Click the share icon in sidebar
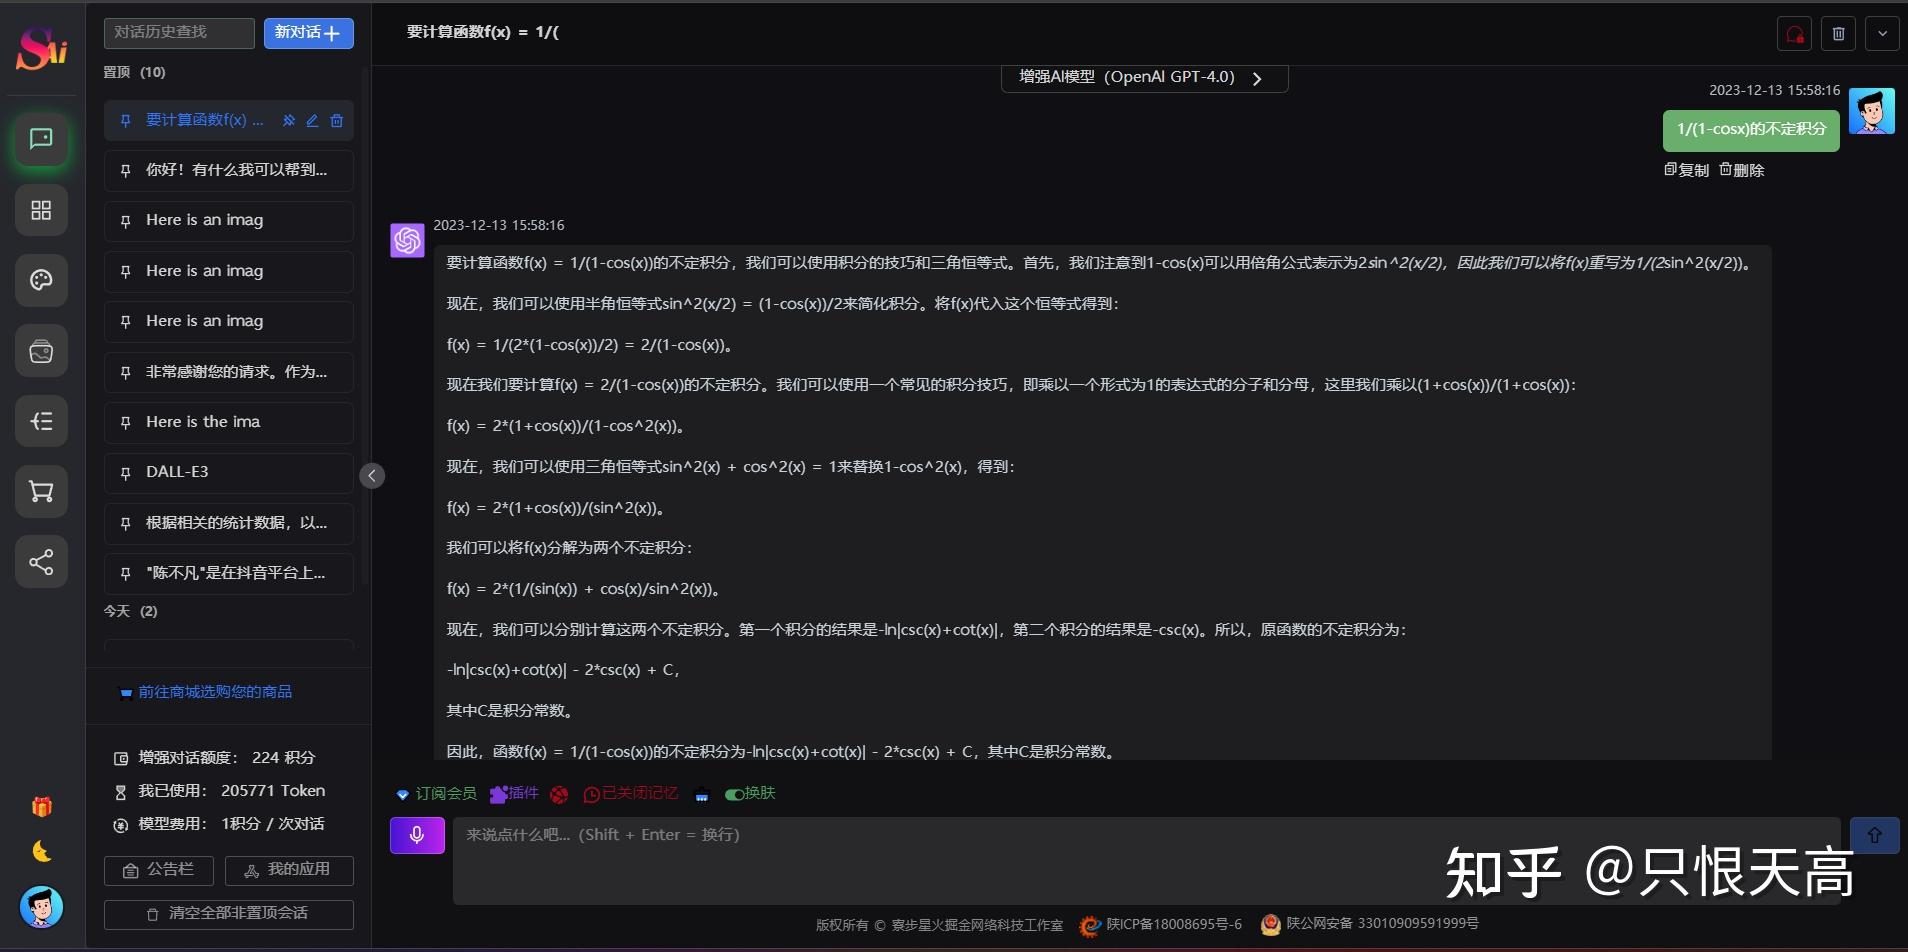The image size is (1908, 952). pyautogui.click(x=40, y=561)
